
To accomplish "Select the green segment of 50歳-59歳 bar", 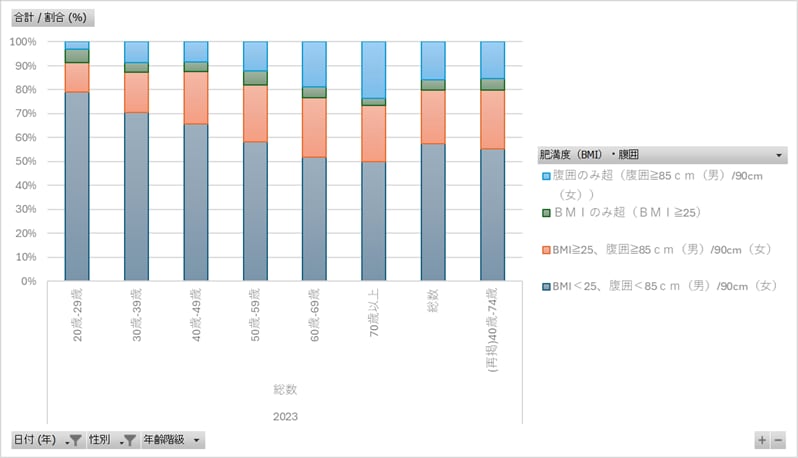I will click(x=255, y=78).
